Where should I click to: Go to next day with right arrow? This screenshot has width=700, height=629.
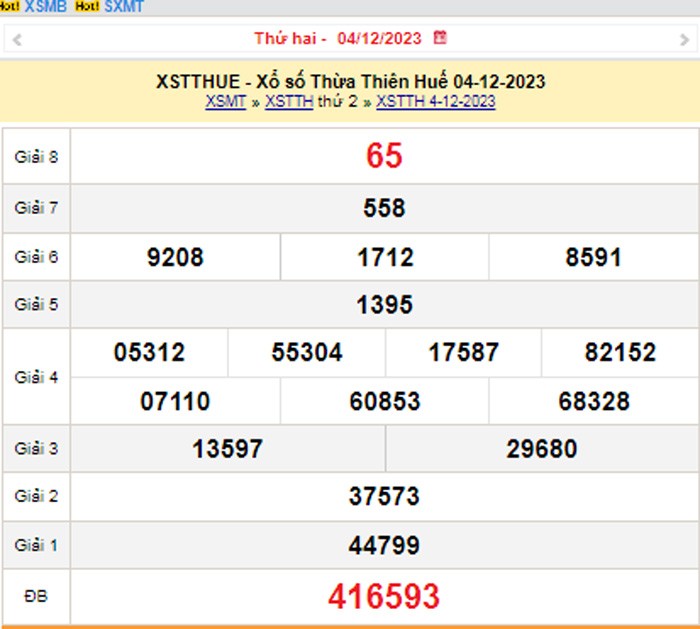click(684, 40)
